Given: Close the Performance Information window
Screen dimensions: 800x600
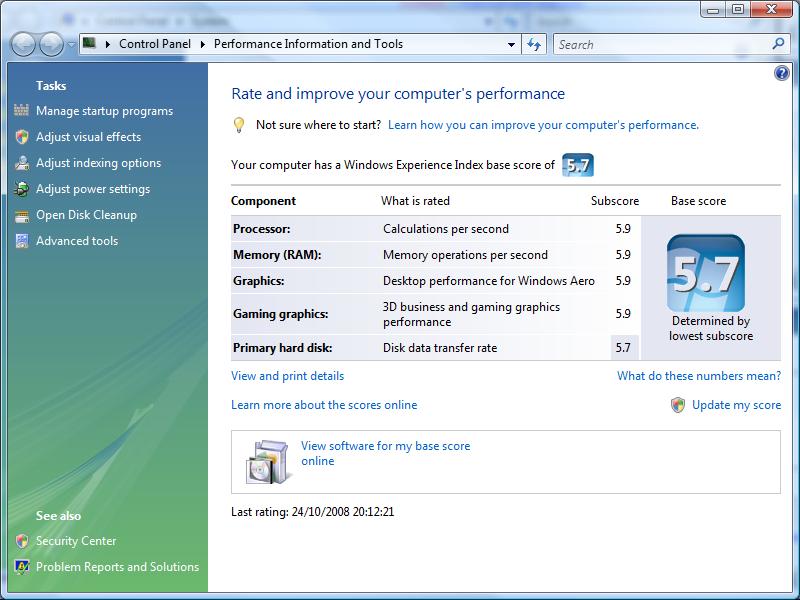Looking at the screenshot, I should tap(771, 9).
